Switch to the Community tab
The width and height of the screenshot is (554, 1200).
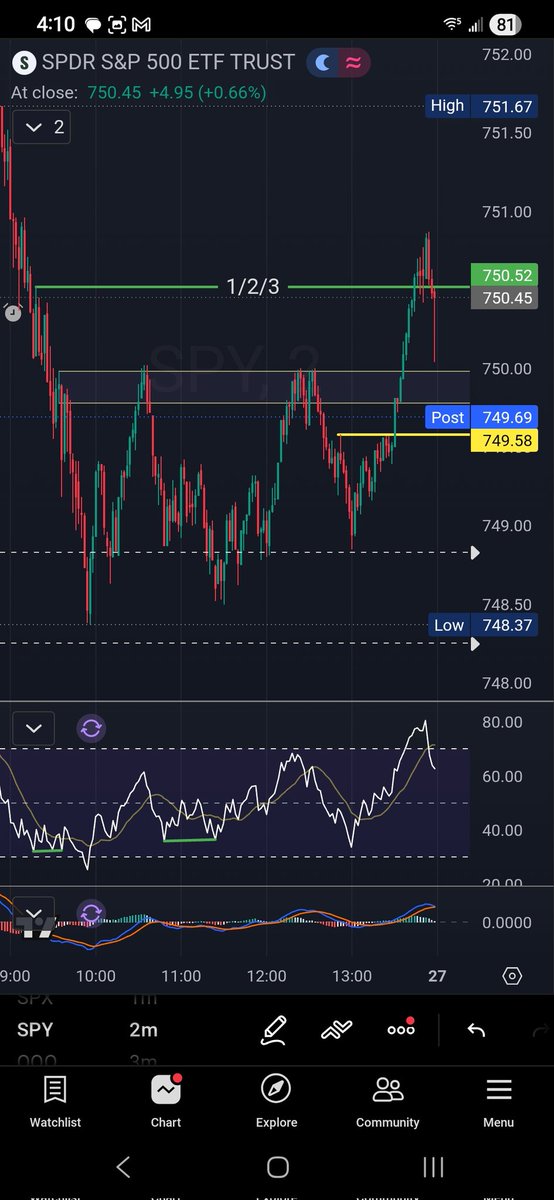click(x=387, y=1102)
